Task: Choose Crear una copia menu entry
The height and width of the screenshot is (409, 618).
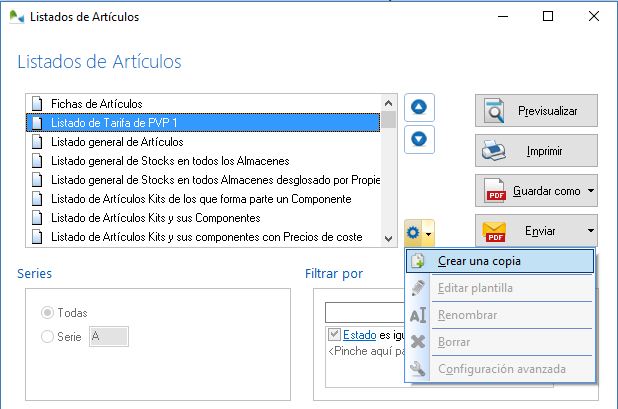Action: [500, 261]
